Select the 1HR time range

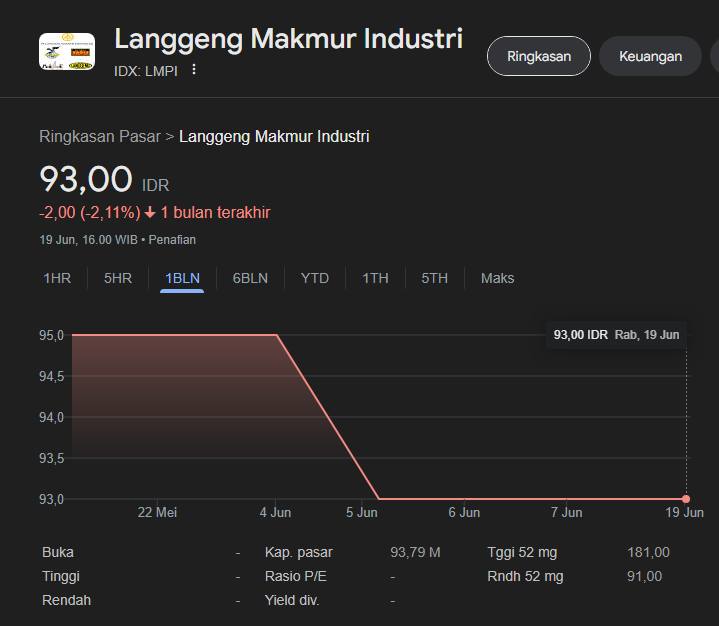click(57, 278)
